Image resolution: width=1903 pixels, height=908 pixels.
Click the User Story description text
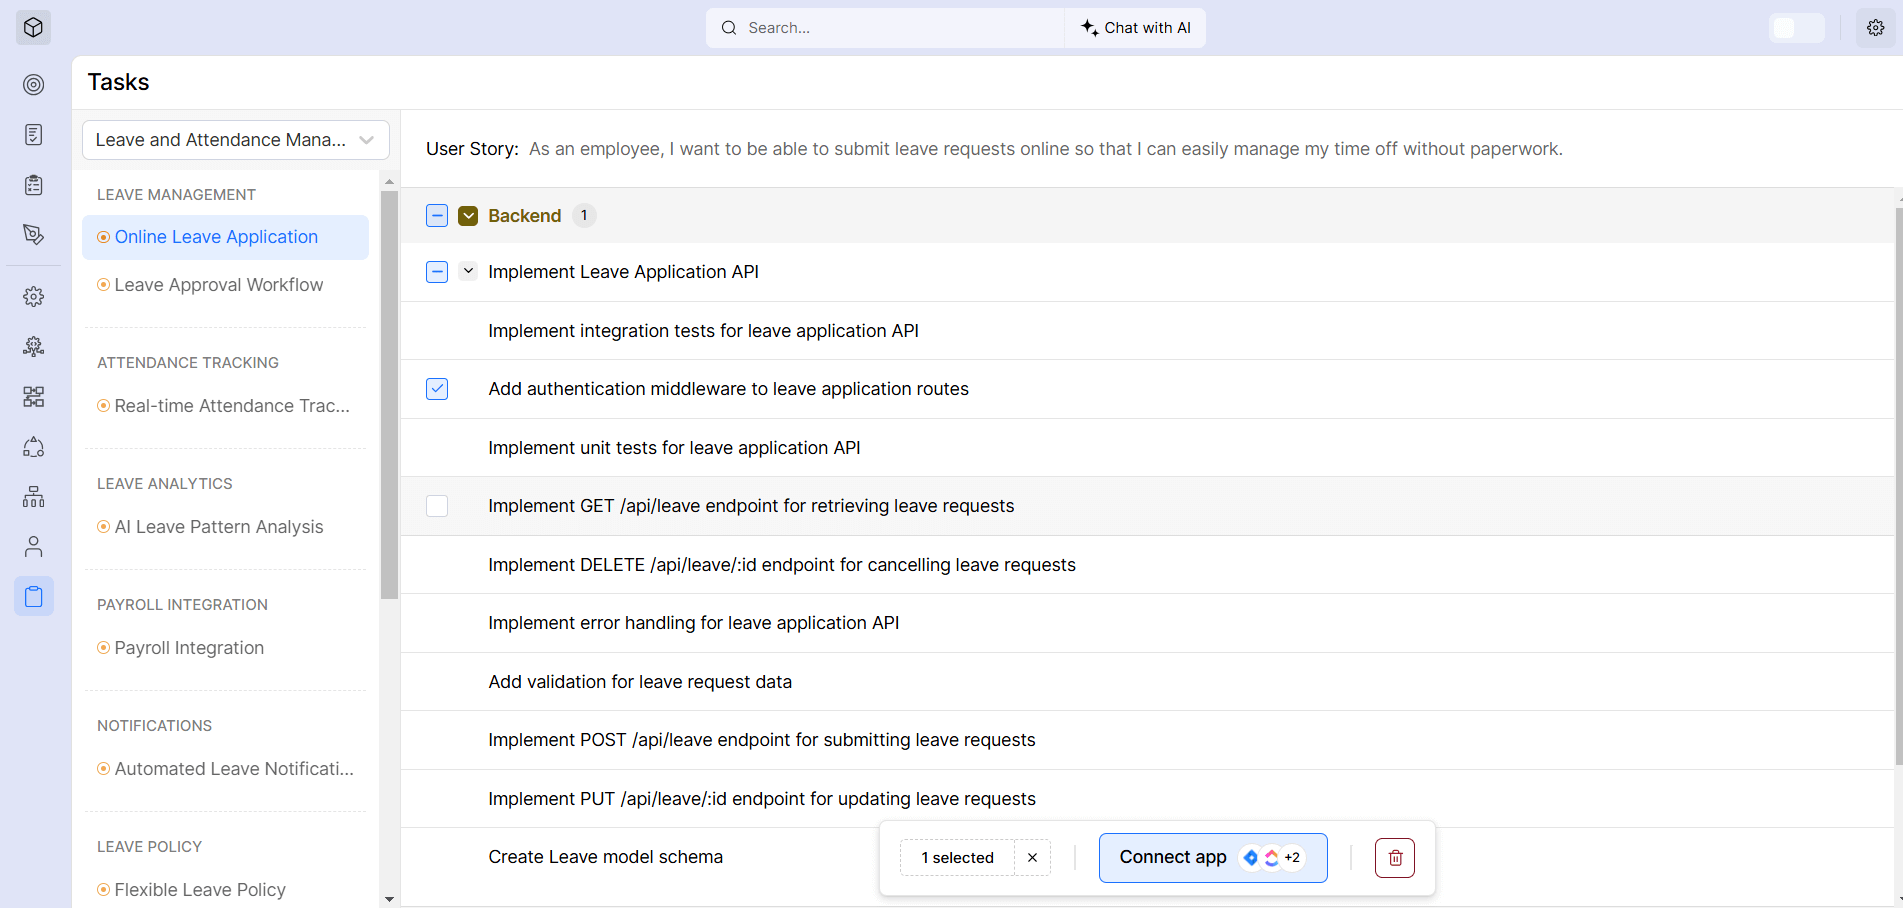point(1045,149)
